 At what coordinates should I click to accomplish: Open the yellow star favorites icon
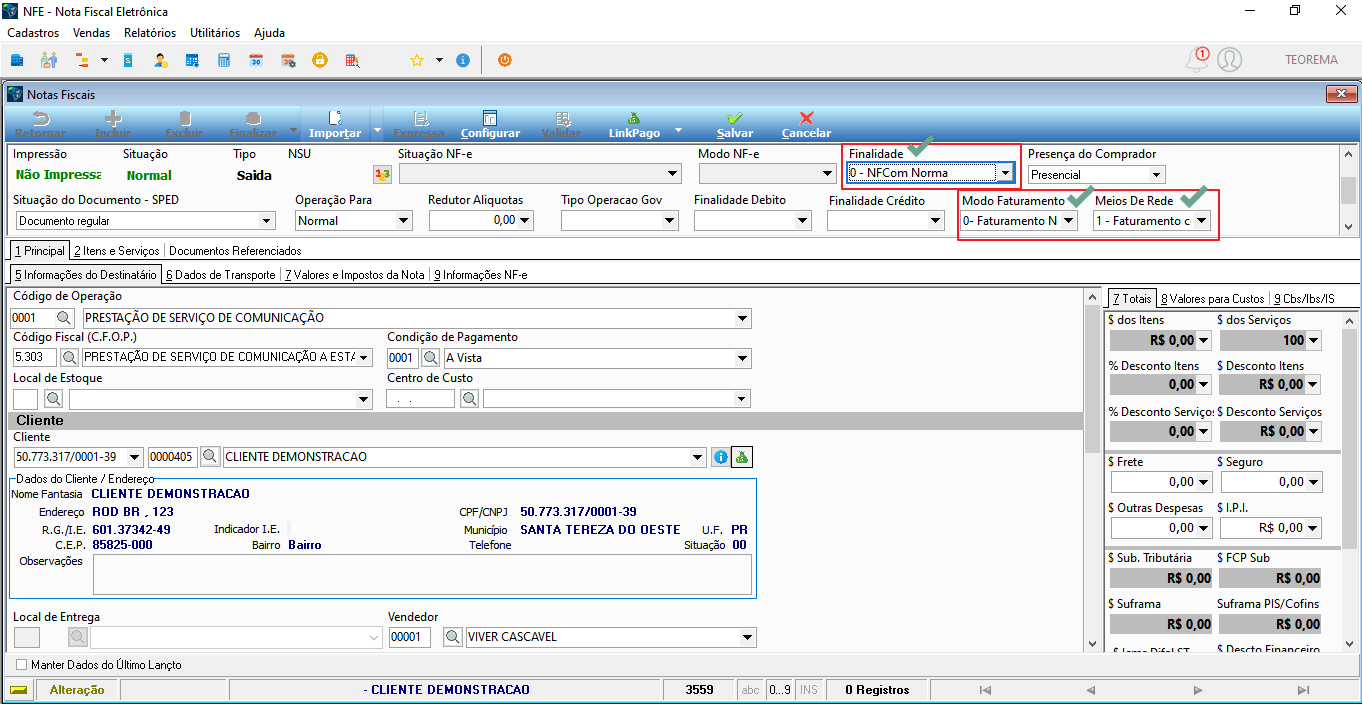point(417,60)
